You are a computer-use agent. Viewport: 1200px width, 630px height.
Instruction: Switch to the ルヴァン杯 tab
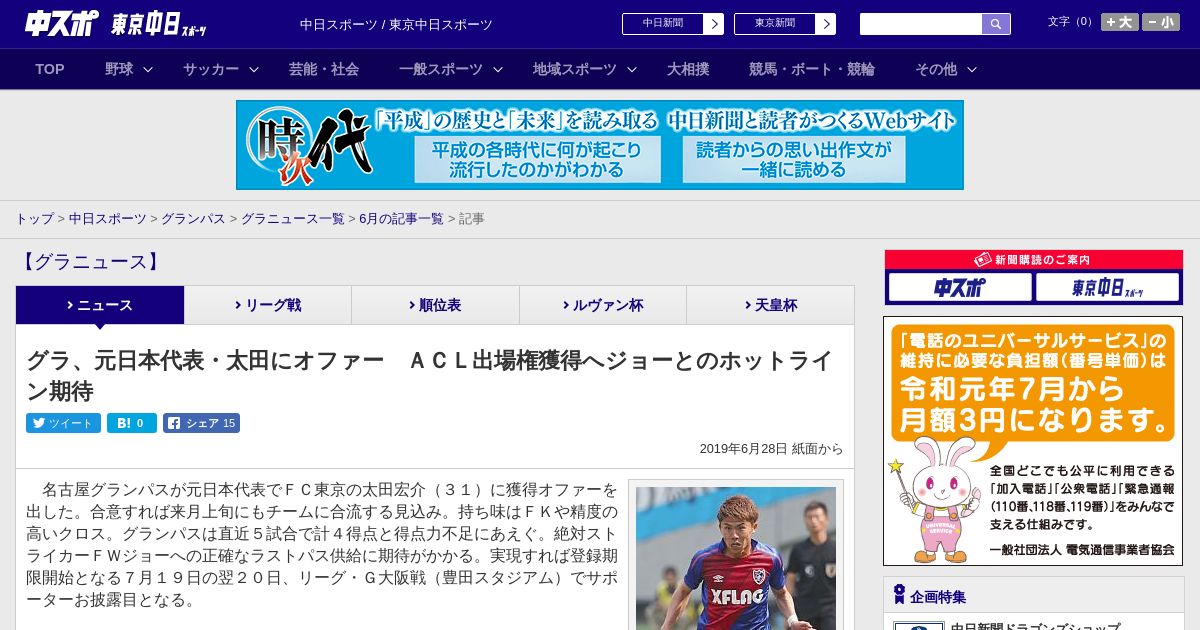[x=603, y=305]
